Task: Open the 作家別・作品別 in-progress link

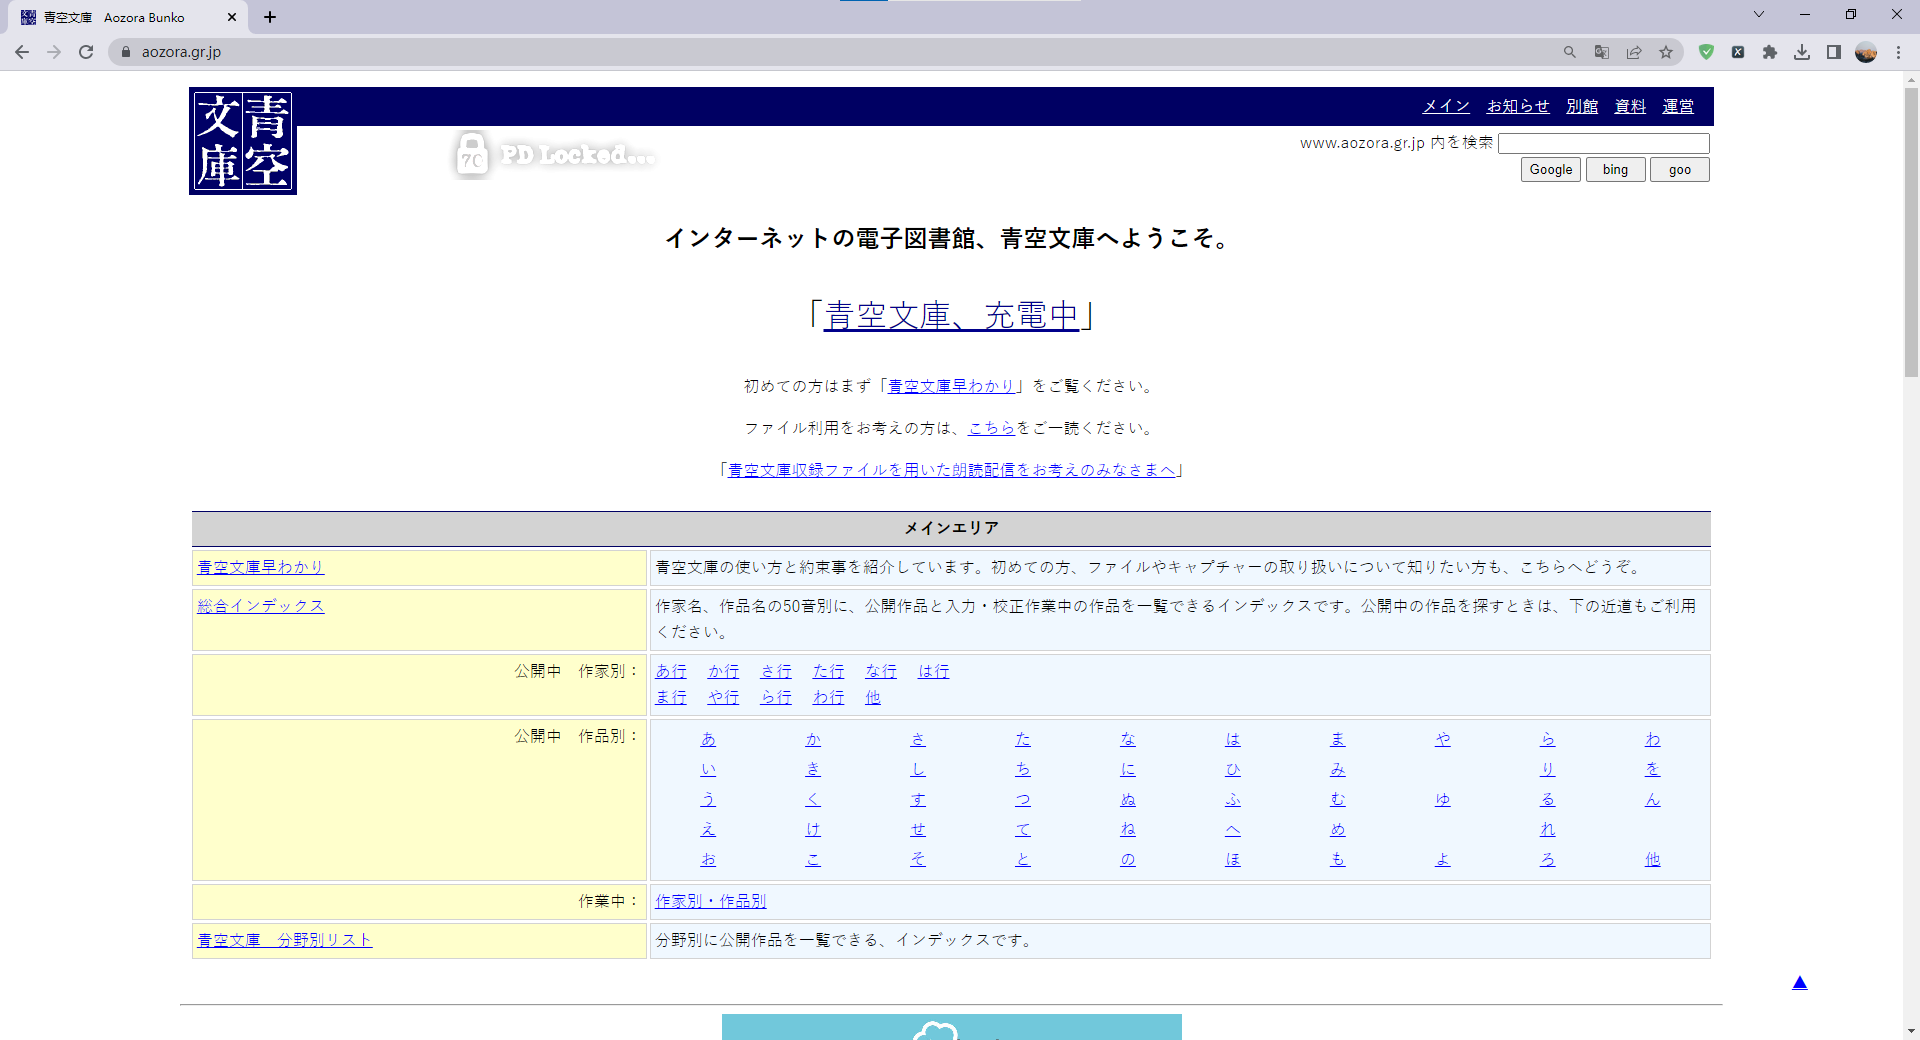Action: [x=711, y=901]
